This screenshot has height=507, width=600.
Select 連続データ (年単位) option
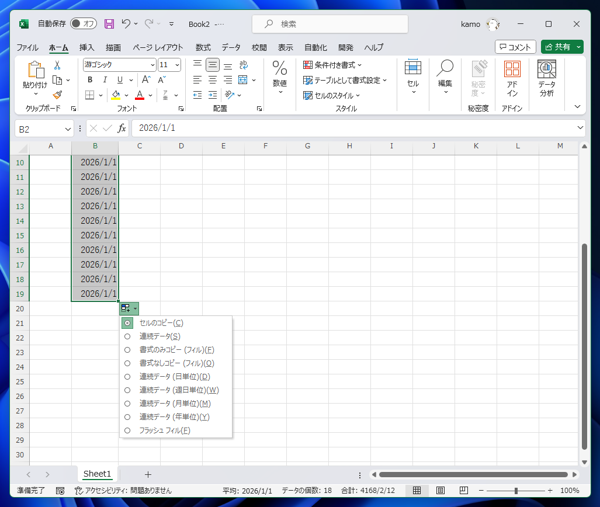[174, 417]
